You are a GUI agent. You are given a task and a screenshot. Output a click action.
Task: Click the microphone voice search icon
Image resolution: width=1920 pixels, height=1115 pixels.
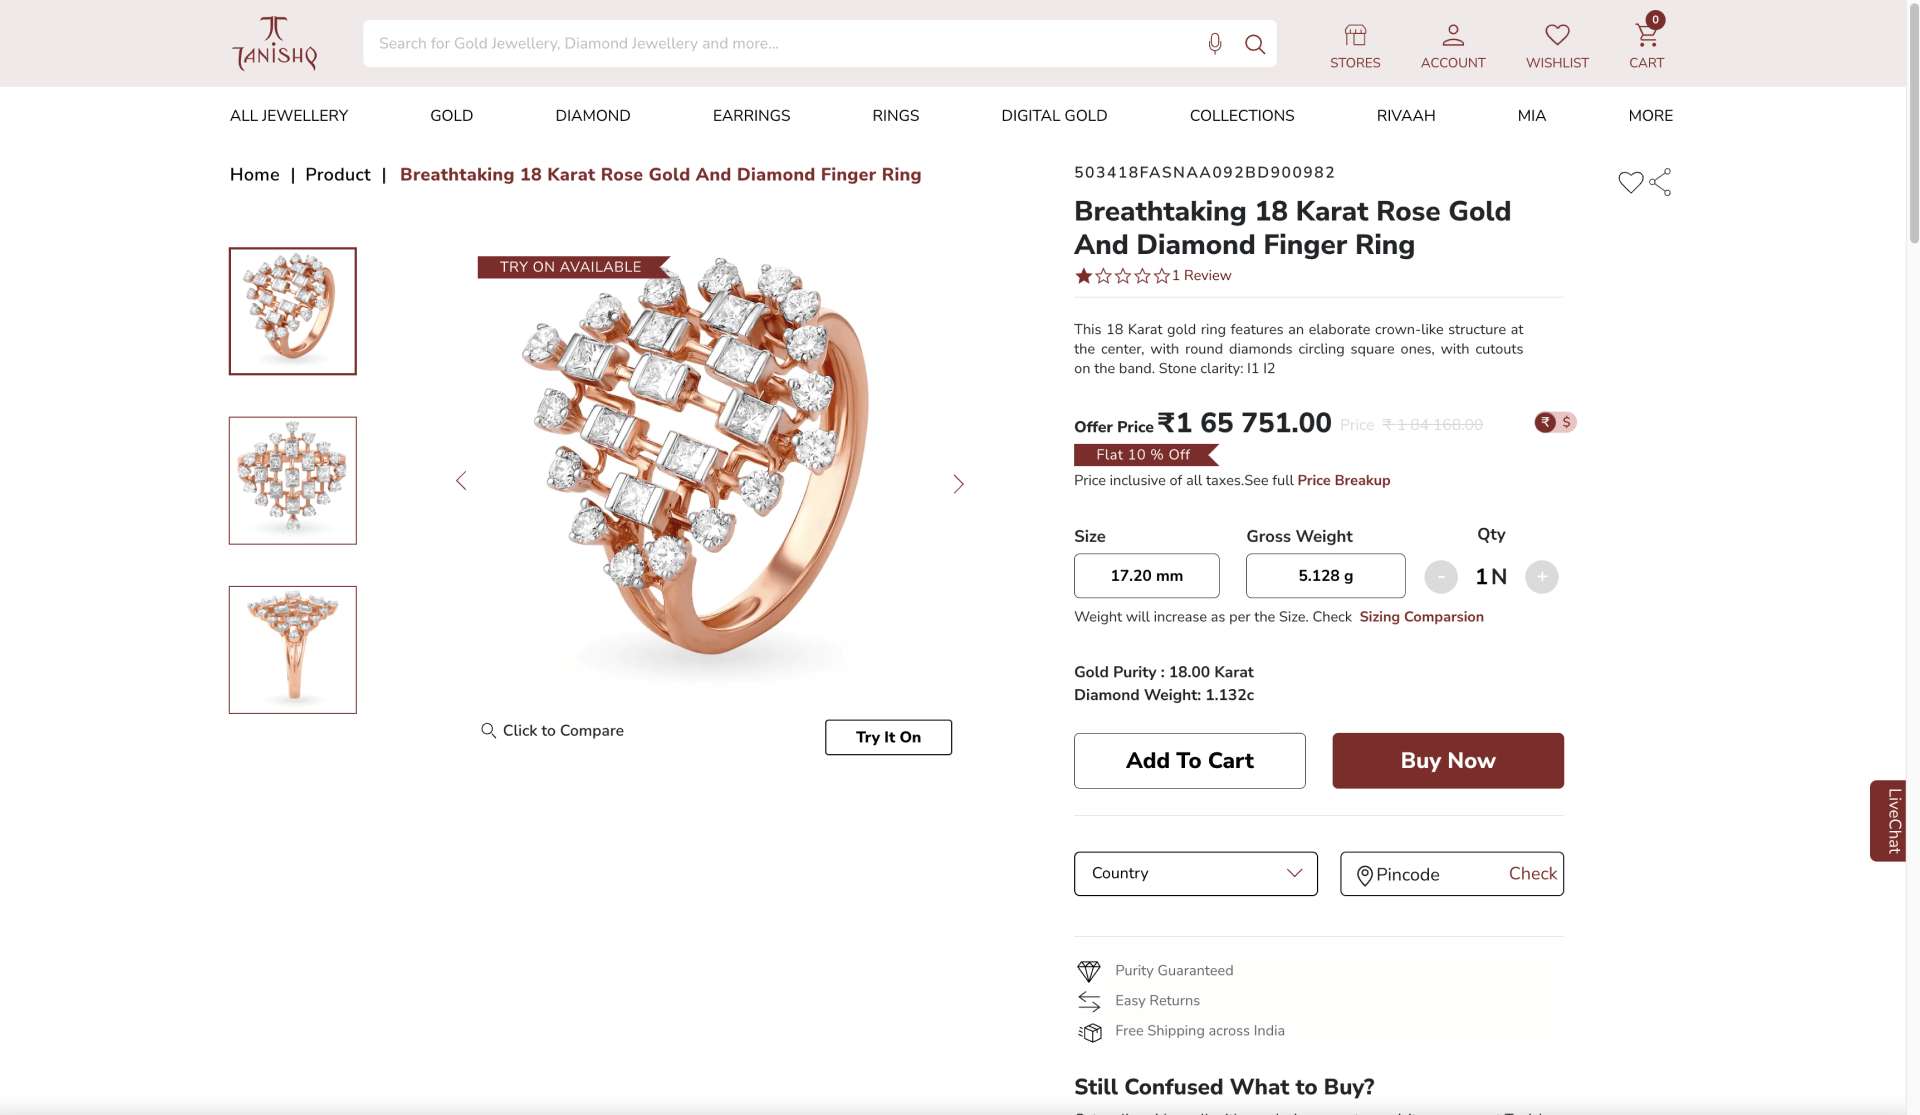[x=1214, y=43]
